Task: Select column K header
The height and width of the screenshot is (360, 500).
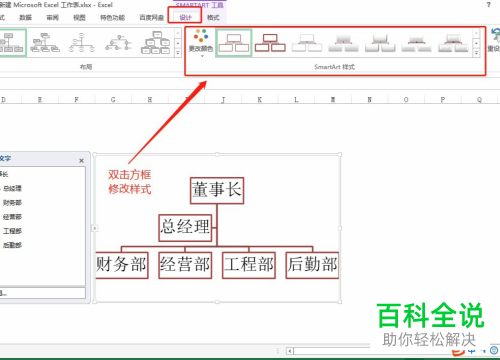Action: pos(260,99)
